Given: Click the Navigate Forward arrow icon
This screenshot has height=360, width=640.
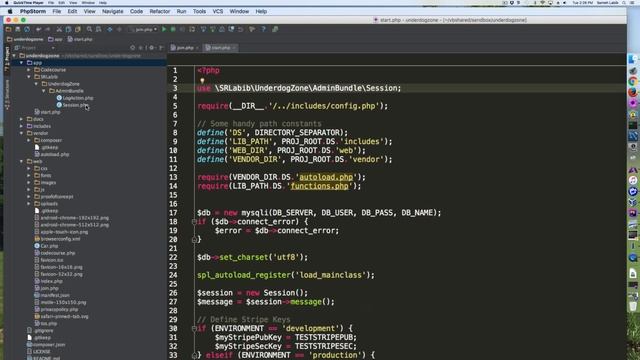Looking at the screenshot, I should (x=119, y=29).
